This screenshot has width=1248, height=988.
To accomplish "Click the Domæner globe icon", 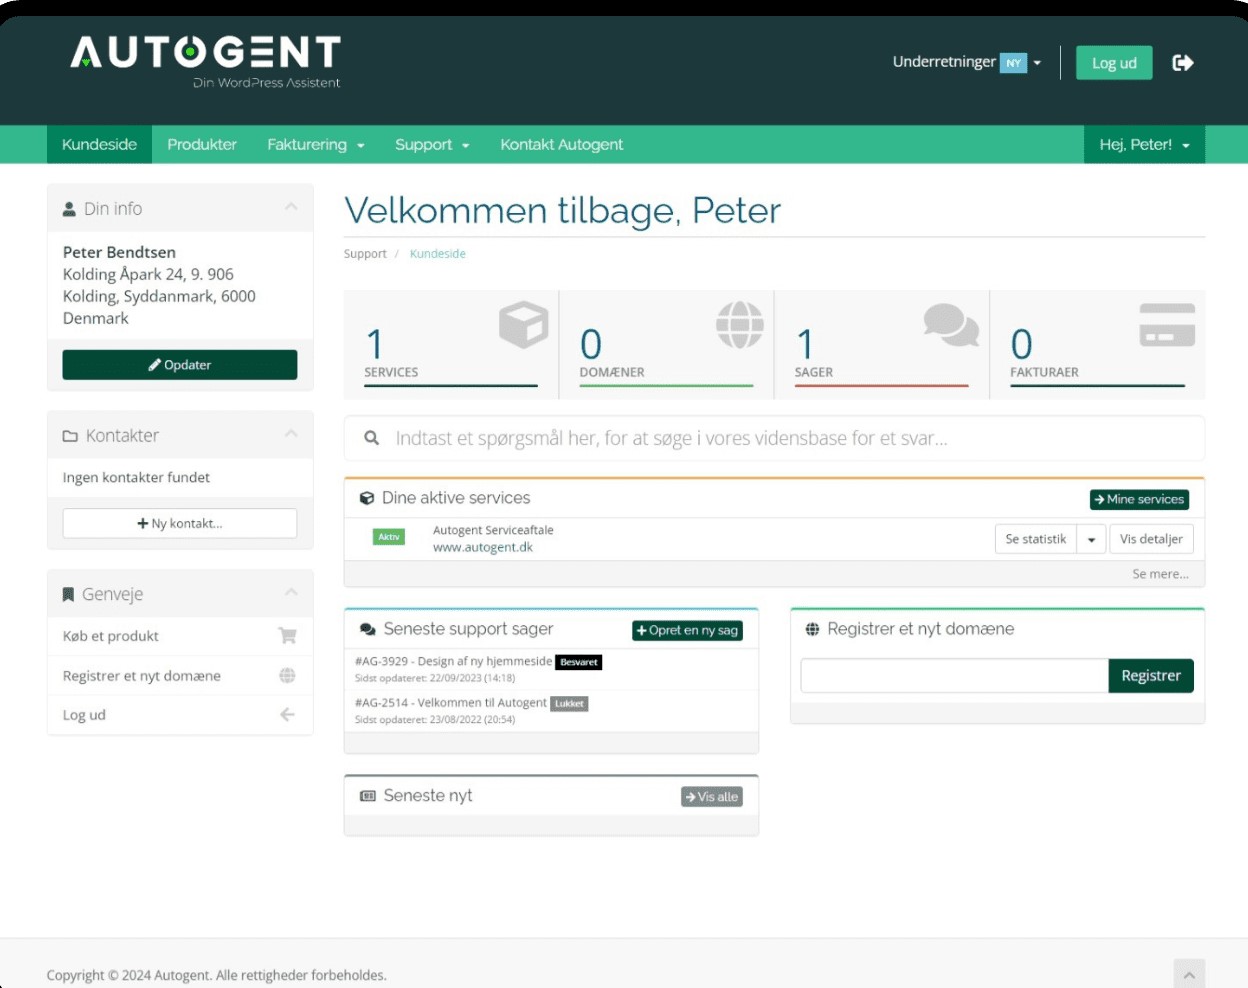I will tap(740, 325).
